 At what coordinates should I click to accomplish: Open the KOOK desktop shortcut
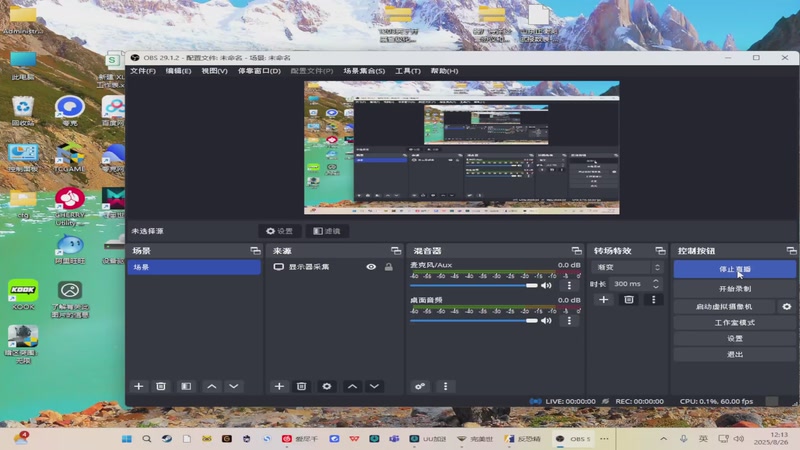pyautogui.click(x=23, y=295)
